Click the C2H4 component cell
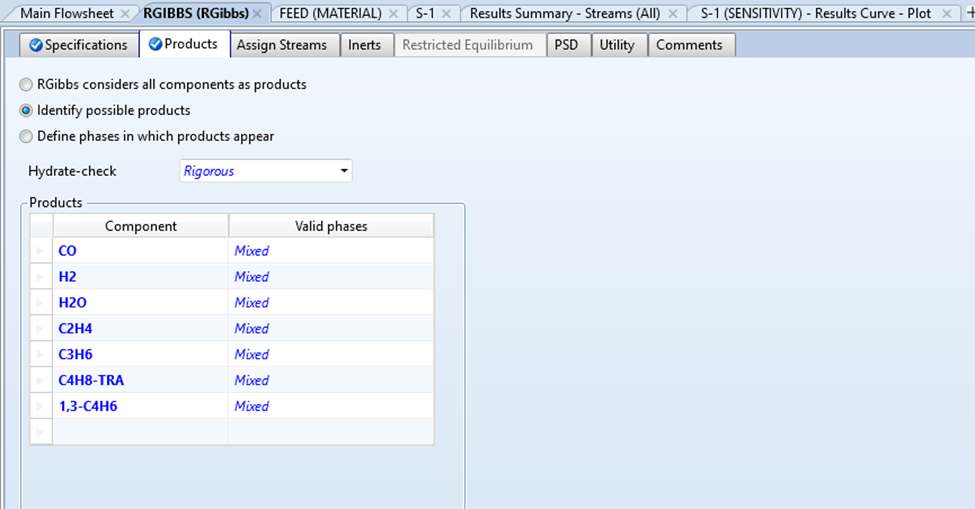Screen dimensions: 975x509 pyautogui.click(x=141, y=328)
